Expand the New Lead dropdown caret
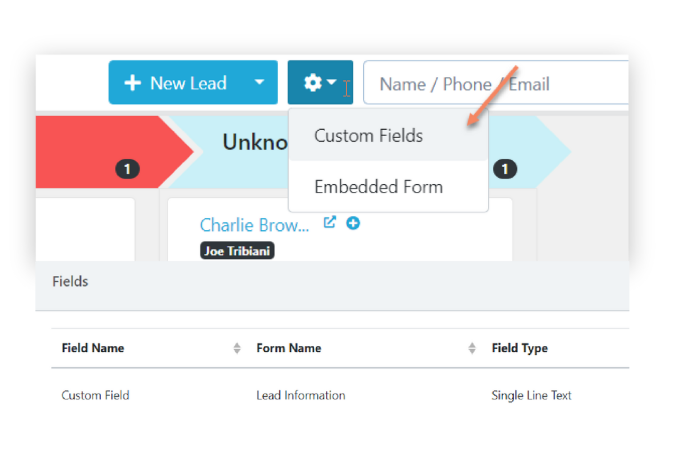The height and width of the screenshot is (467, 693). click(259, 83)
